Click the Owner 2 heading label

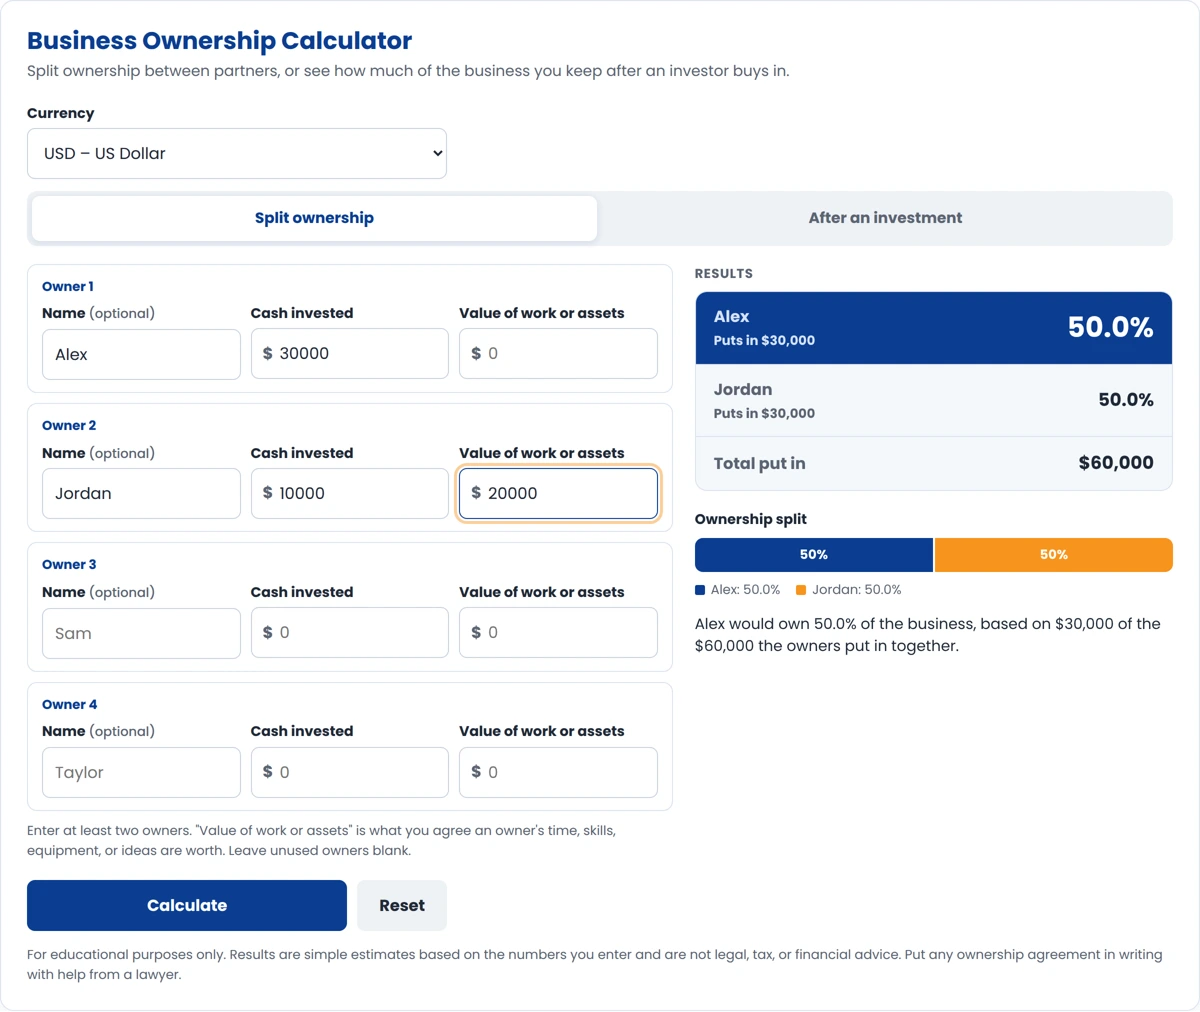click(69, 425)
